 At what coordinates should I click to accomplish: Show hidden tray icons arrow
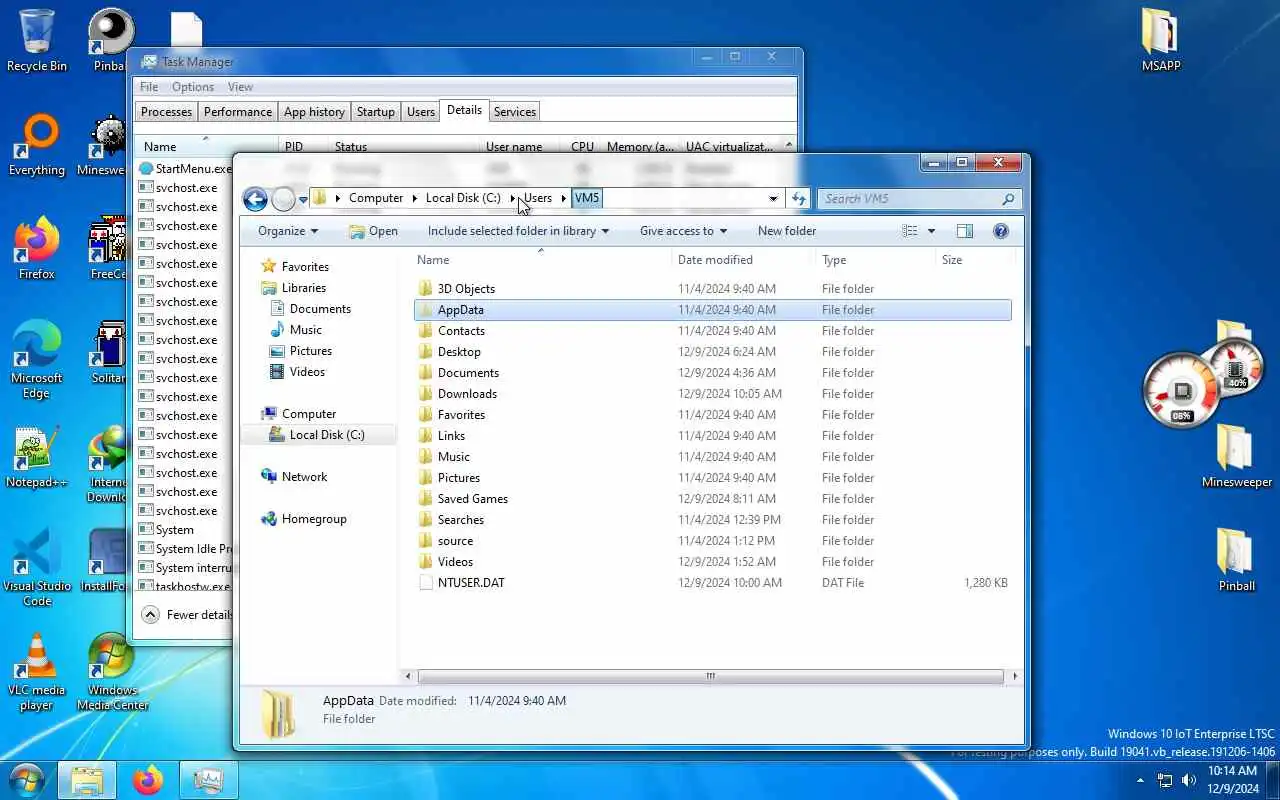click(1141, 780)
